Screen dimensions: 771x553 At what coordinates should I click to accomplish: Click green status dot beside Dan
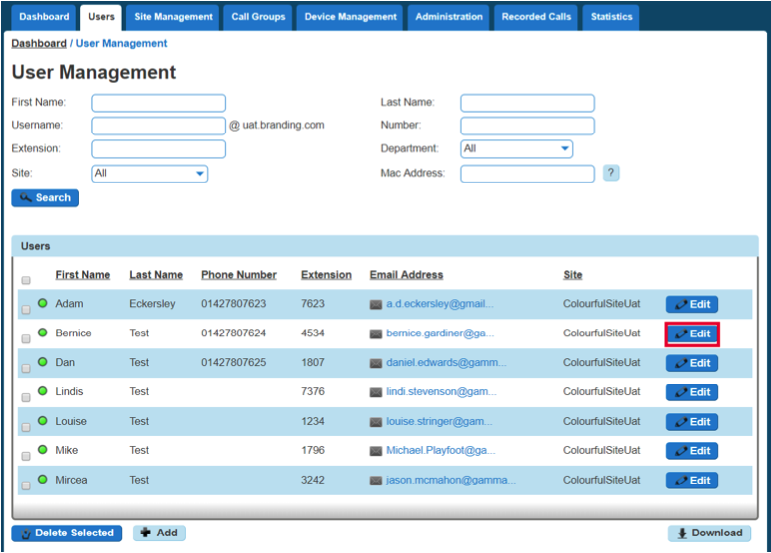coord(43,362)
